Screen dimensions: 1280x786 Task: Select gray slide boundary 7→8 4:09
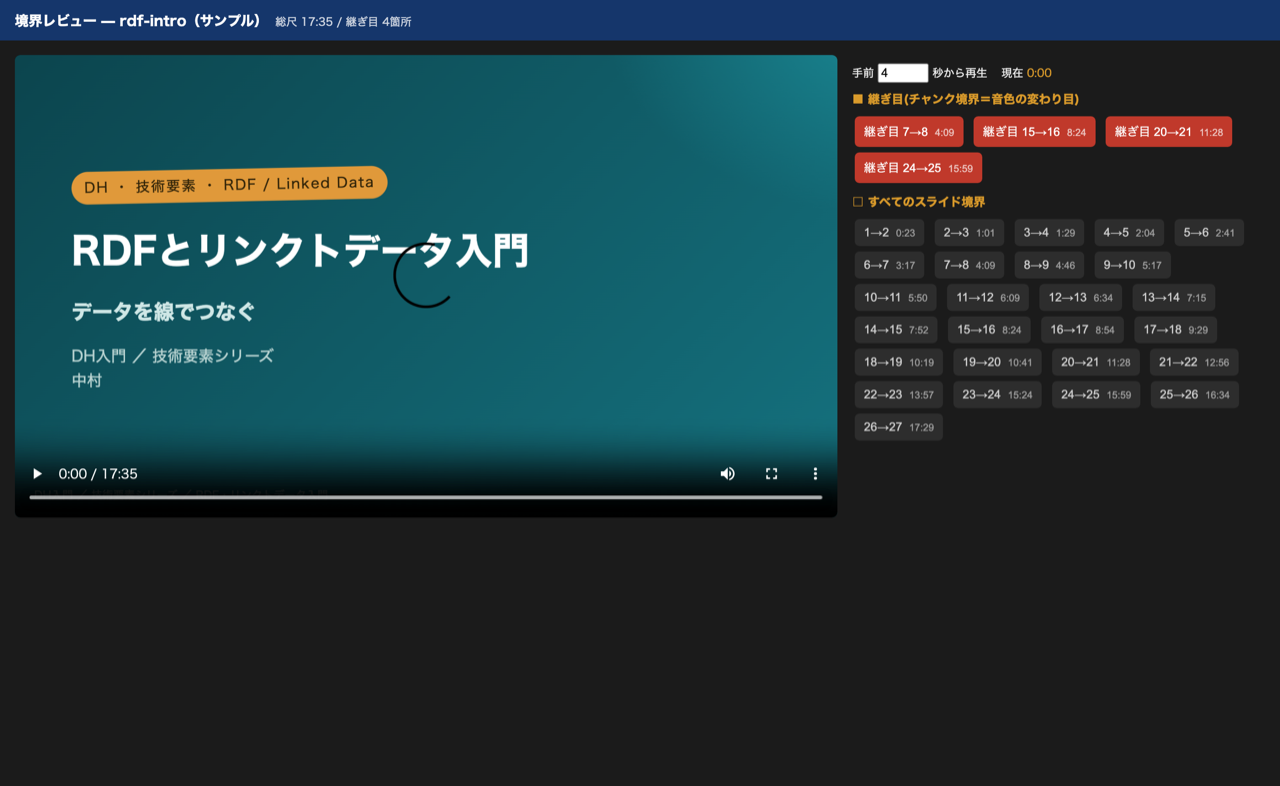tap(969, 265)
